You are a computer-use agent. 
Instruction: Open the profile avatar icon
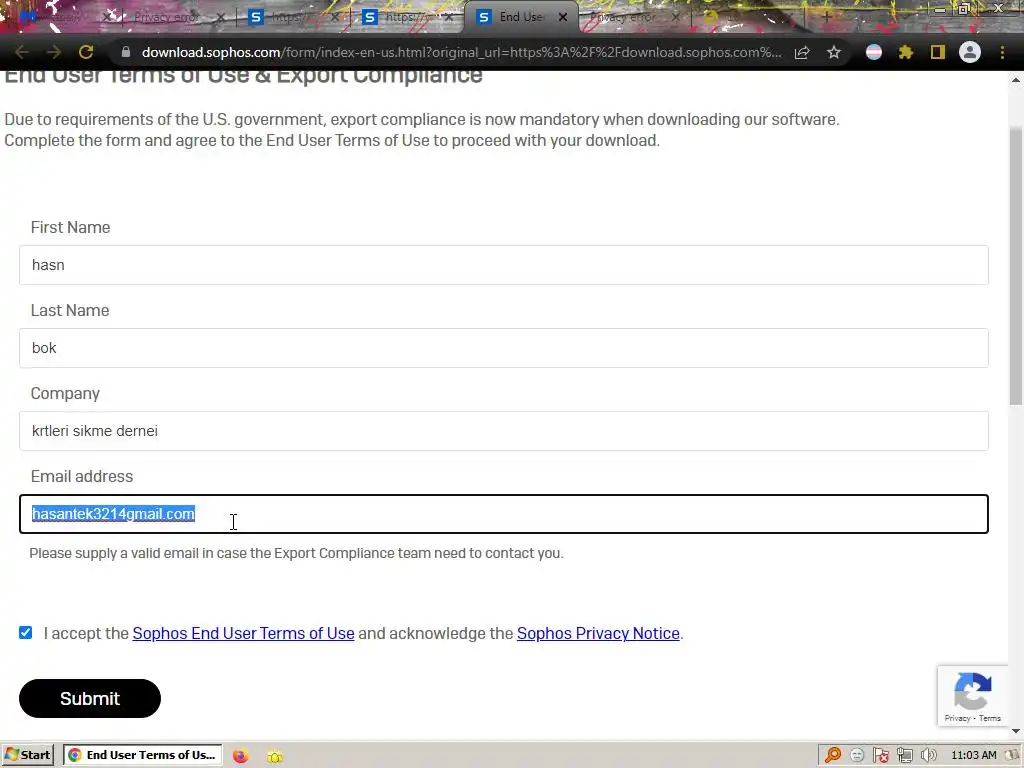click(970, 52)
